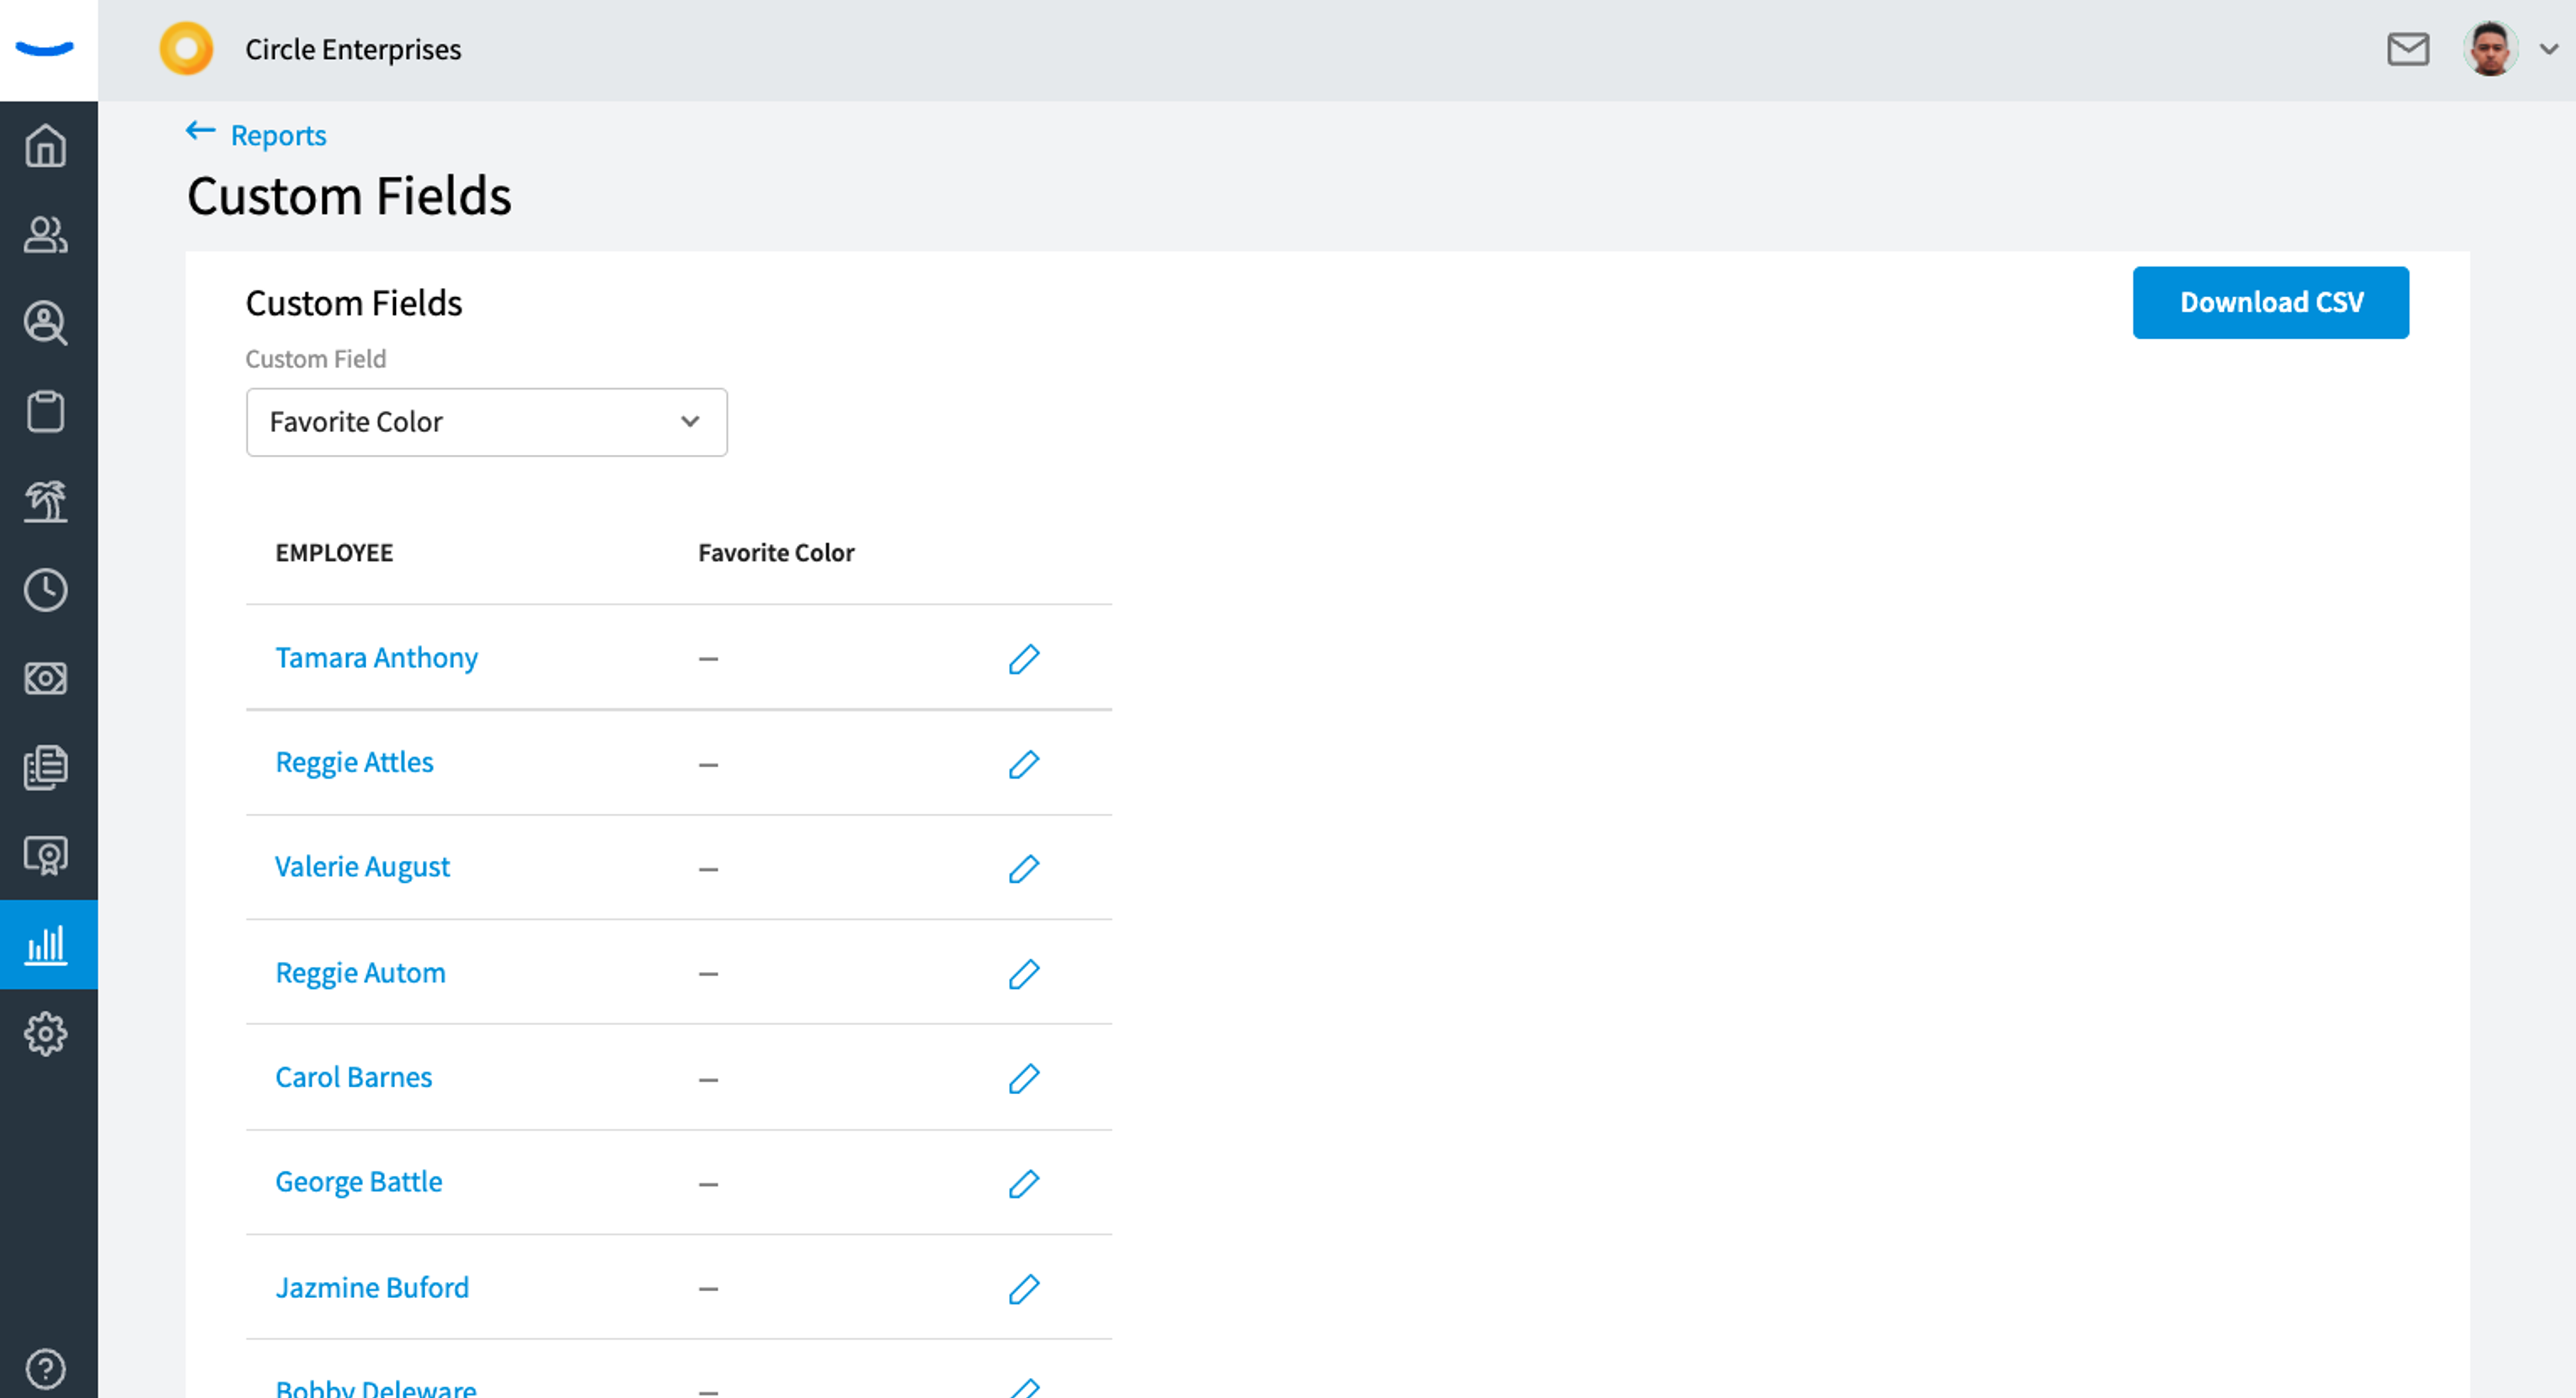Screen dimensions: 2576x1398
Task: Click the user avatar photo
Action: click(2490, 49)
